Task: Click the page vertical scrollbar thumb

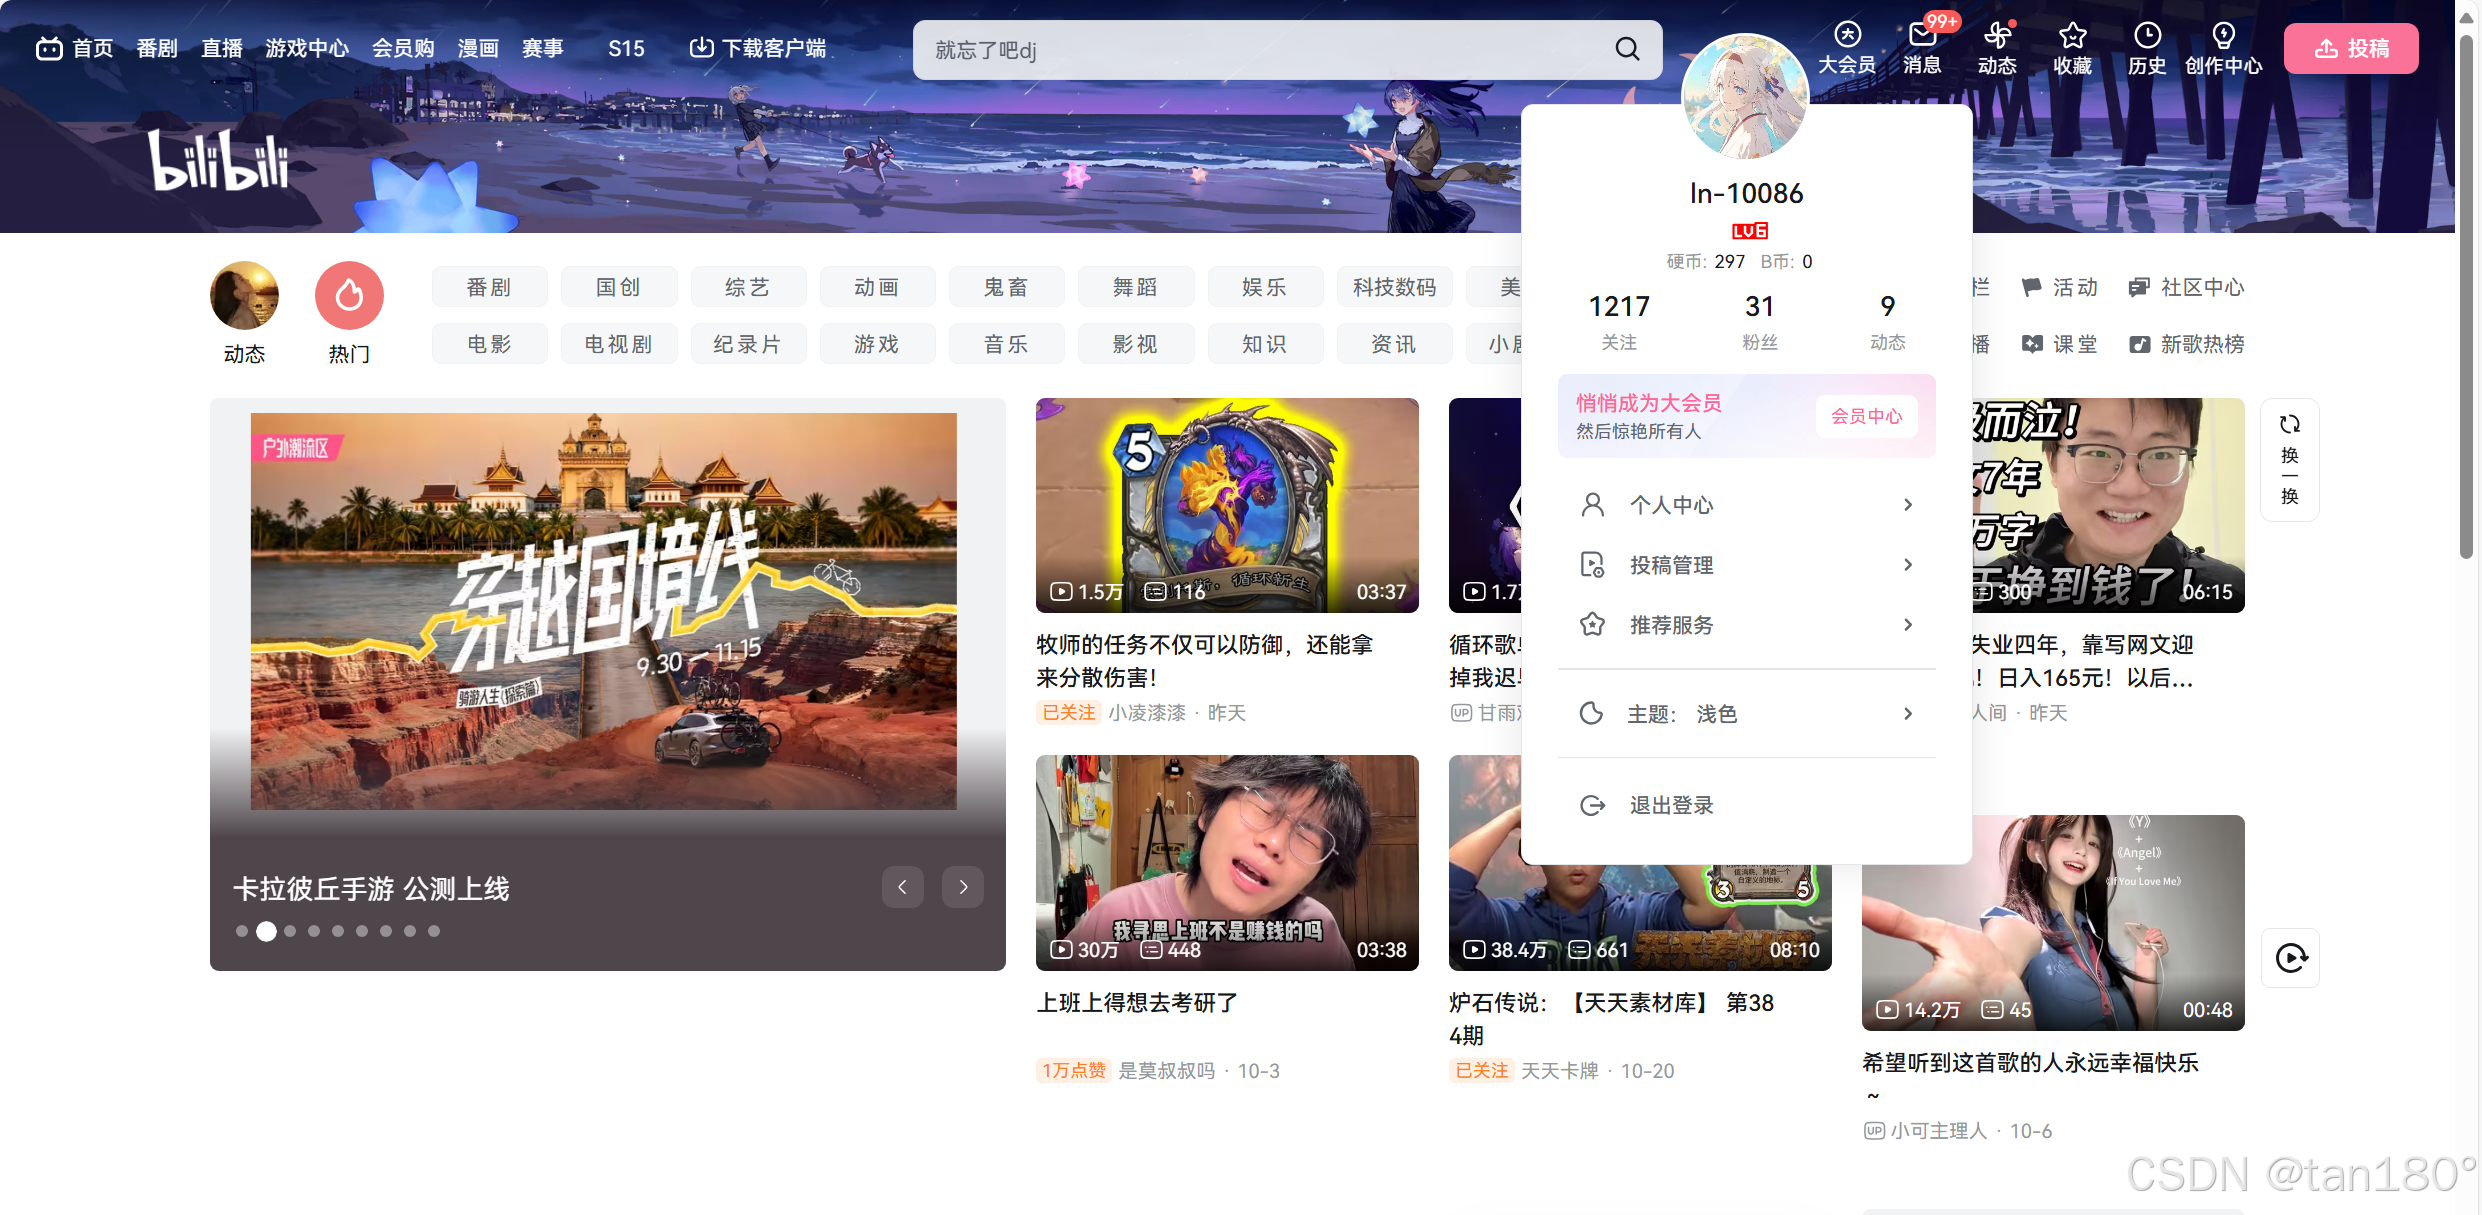Action: pyautogui.click(x=2466, y=300)
